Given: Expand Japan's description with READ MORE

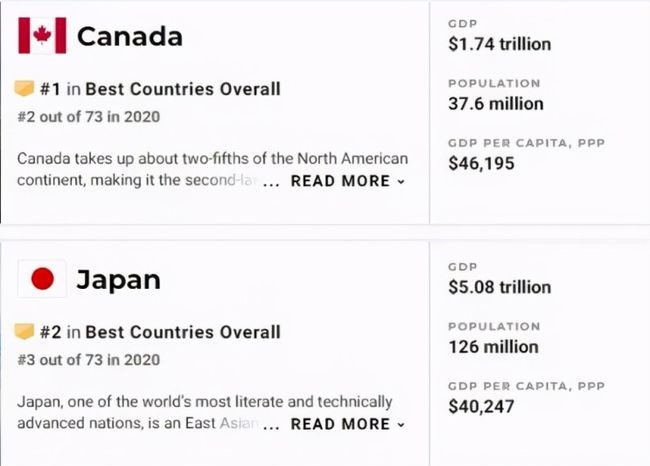Looking at the screenshot, I should (x=341, y=424).
